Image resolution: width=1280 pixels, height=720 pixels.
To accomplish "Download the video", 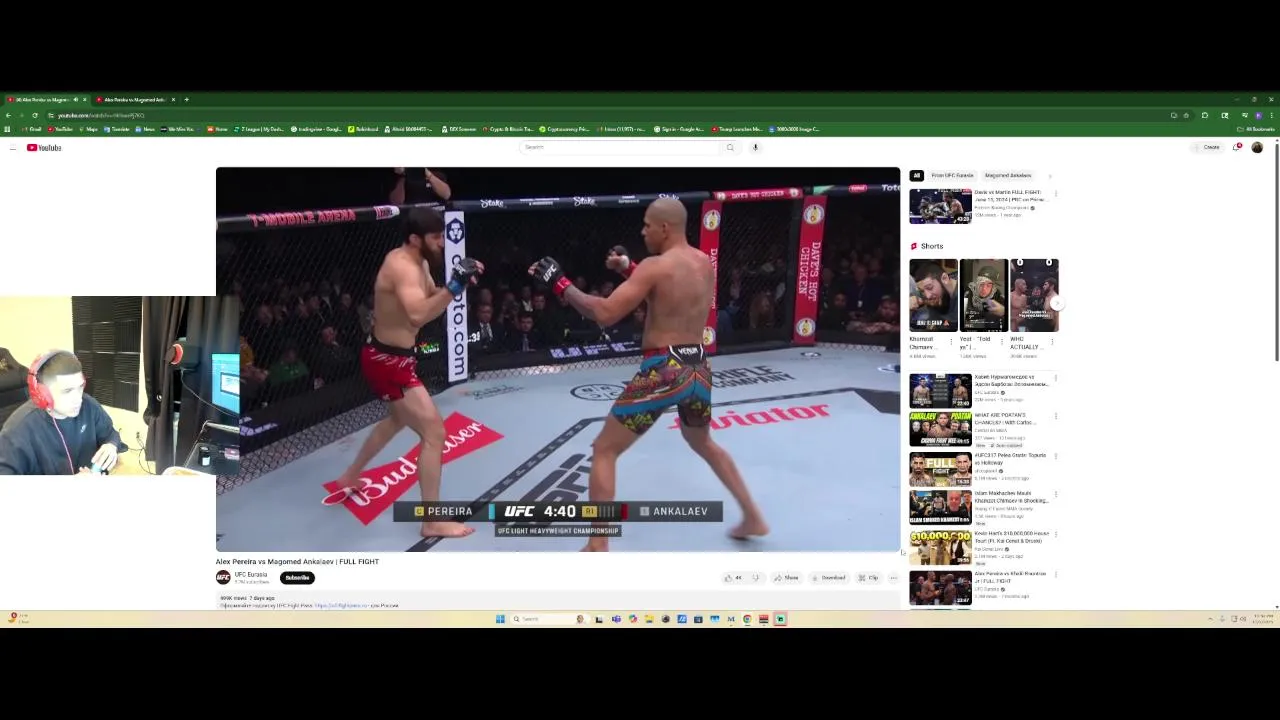I will point(828,578).
